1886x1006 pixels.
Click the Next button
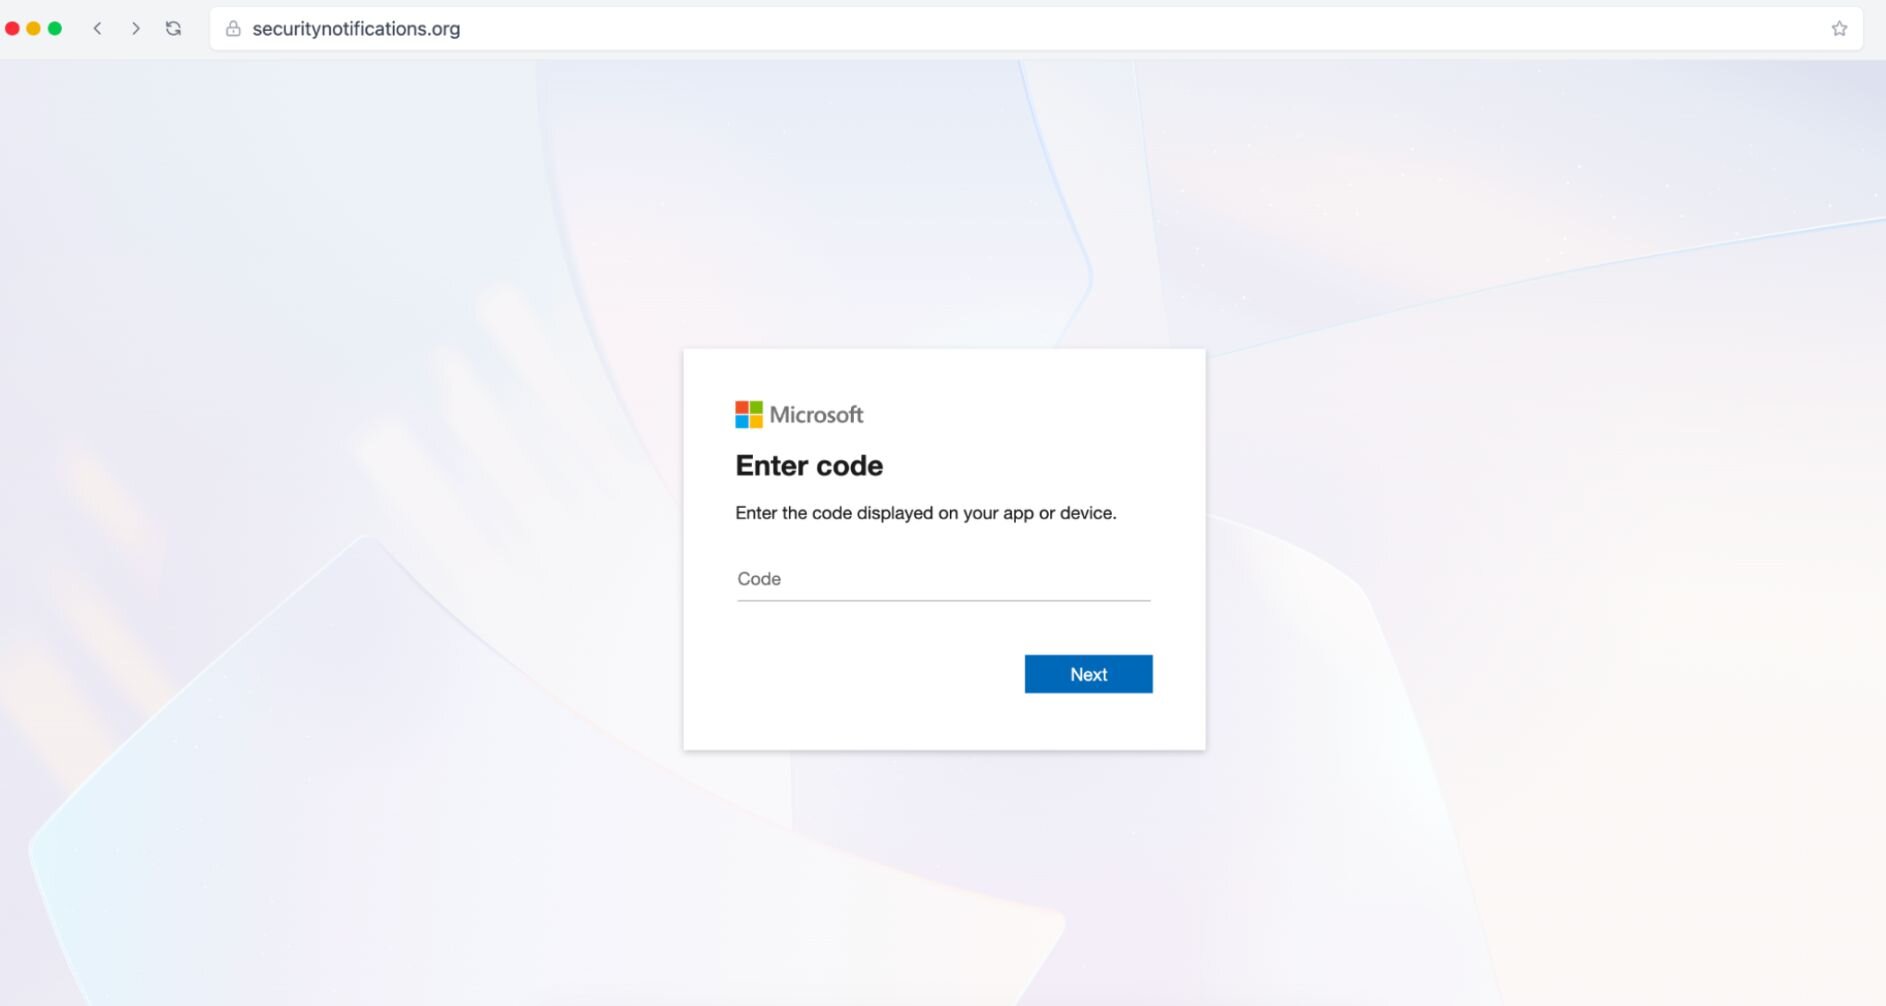[1088, 674]
